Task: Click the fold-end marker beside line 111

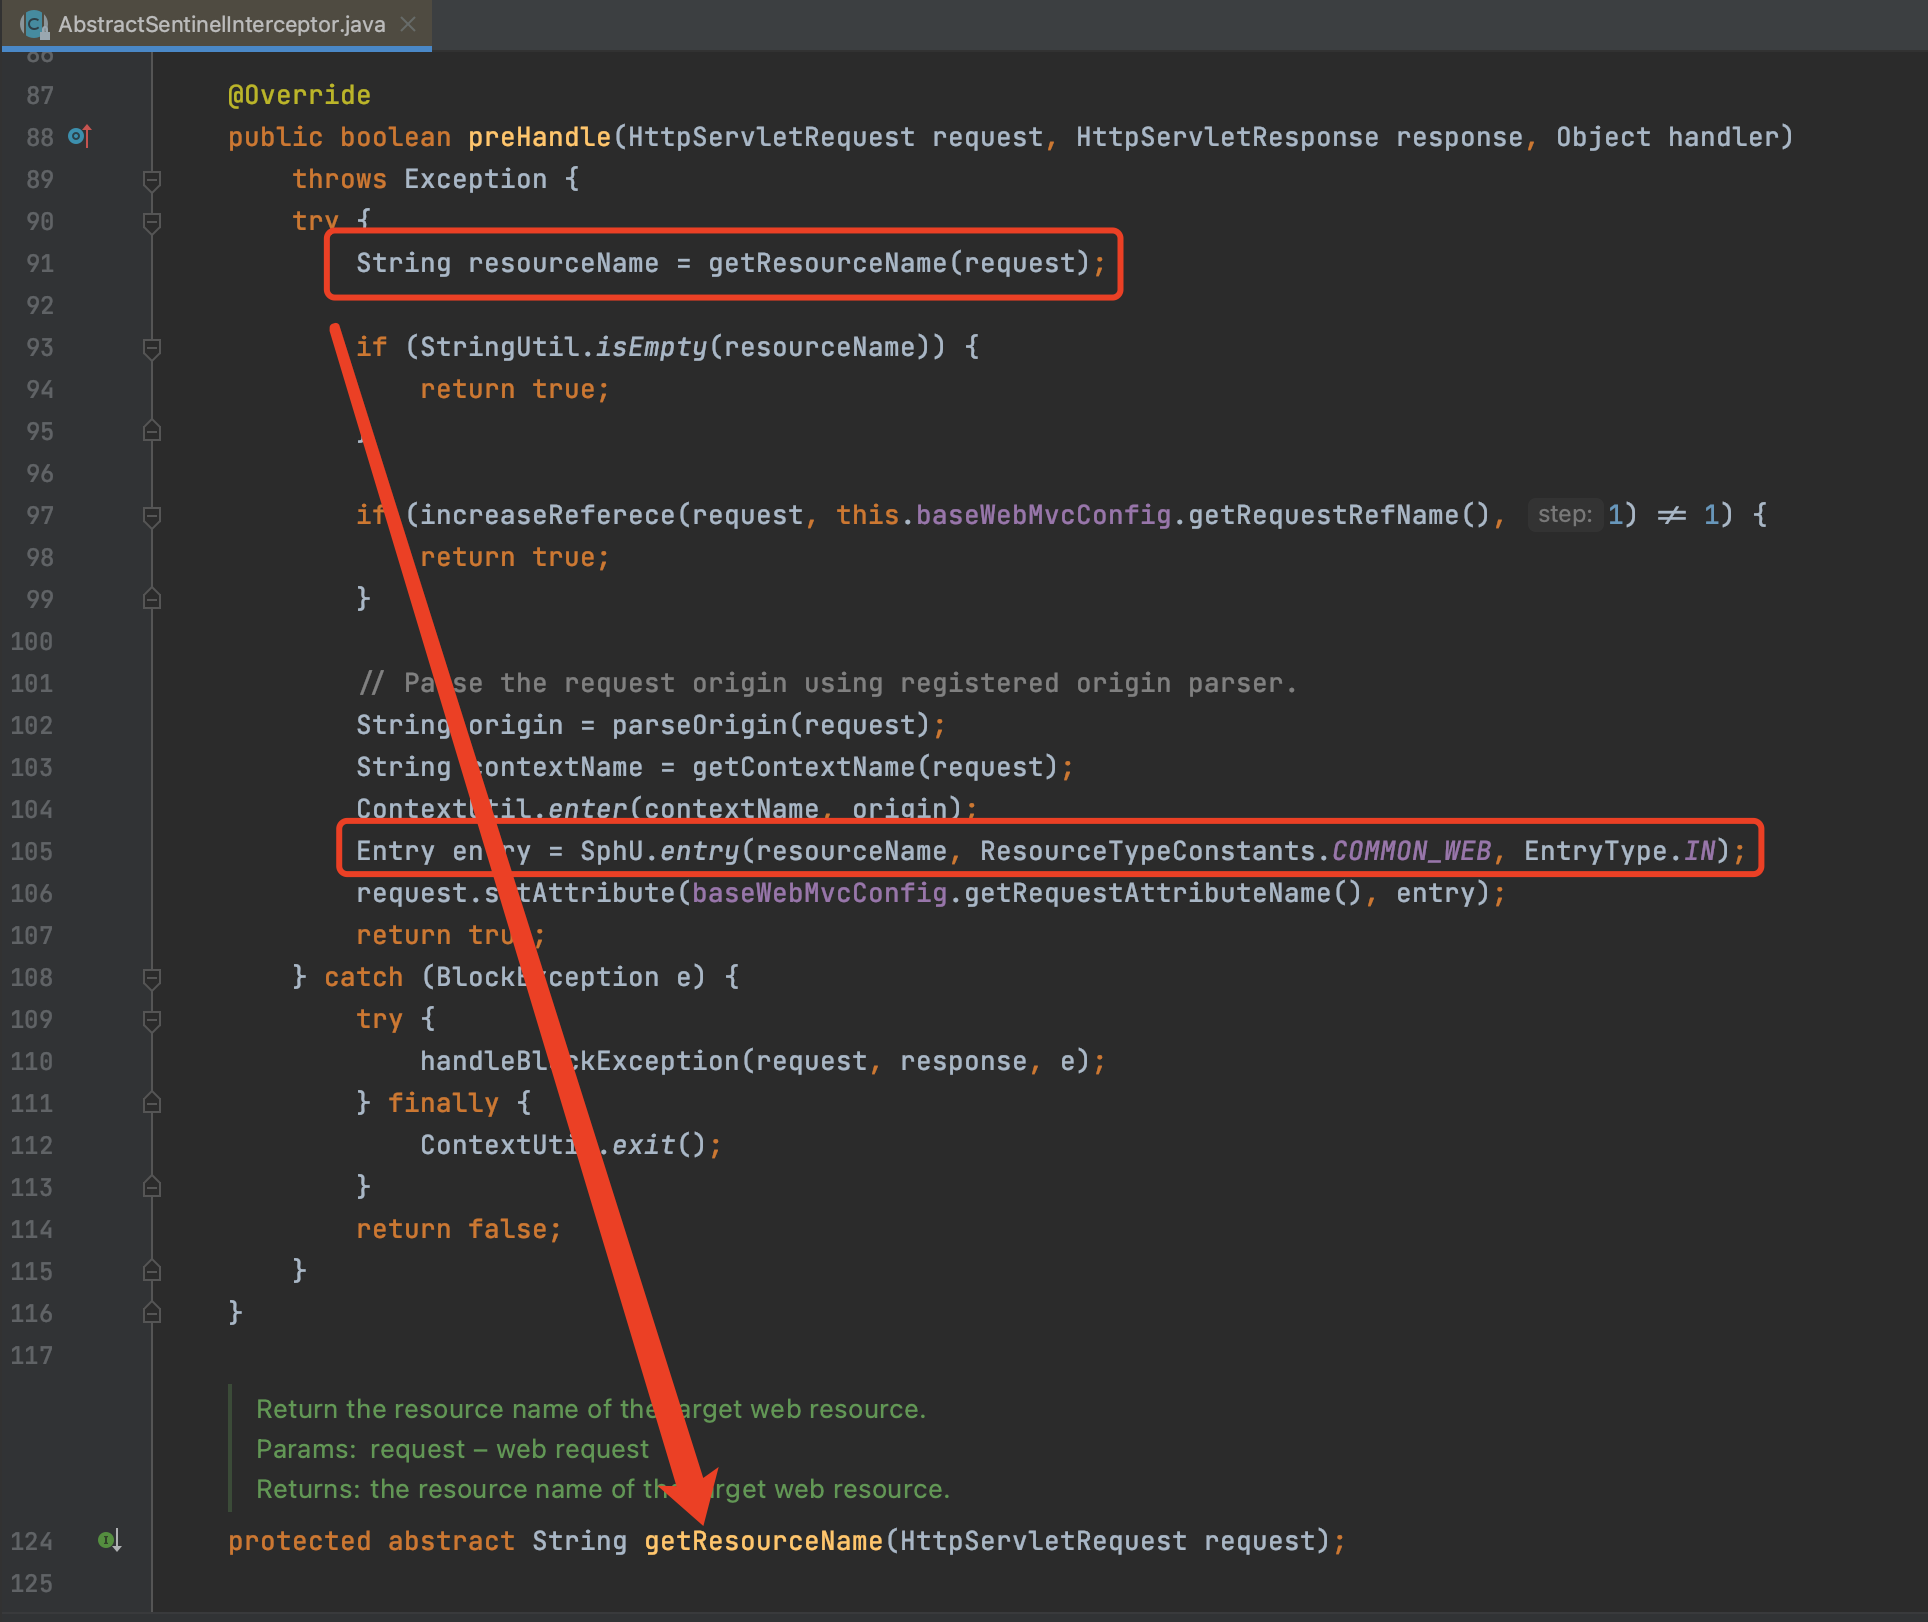Action: pyautogui.click(x=152, y=1103)
